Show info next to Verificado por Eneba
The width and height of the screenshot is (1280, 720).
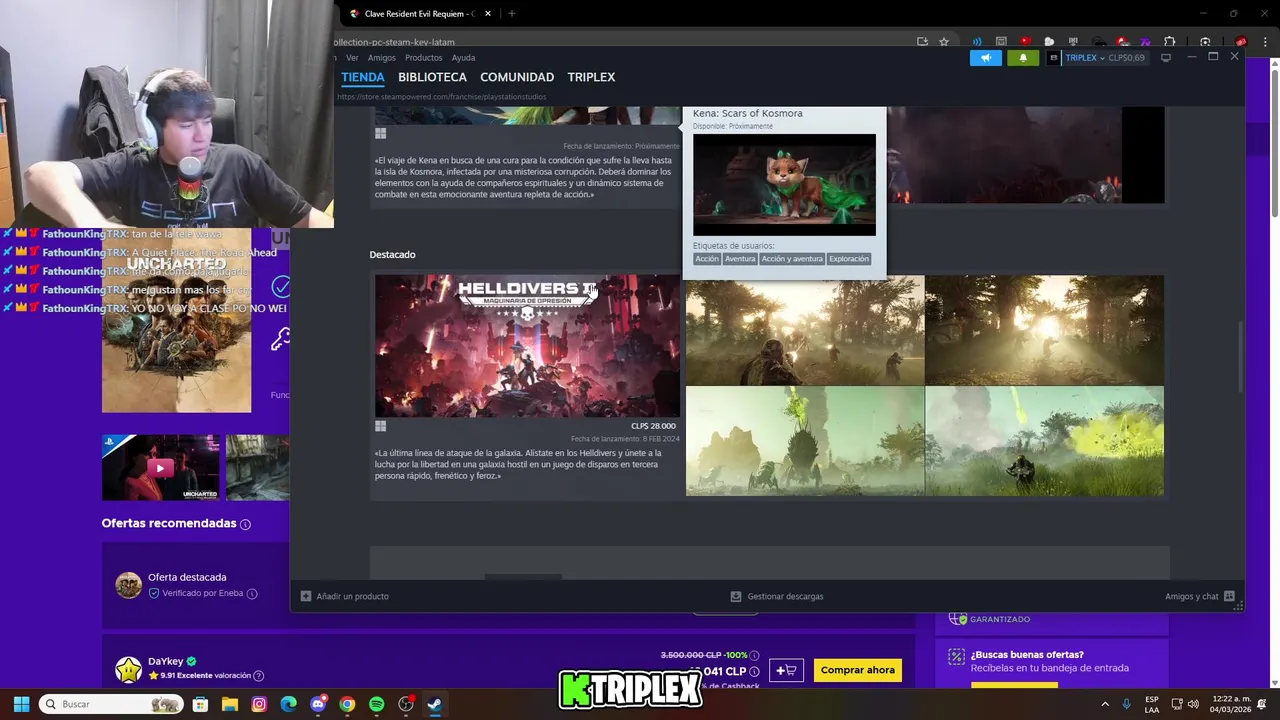pyautogui.click(x=252, y=594)
